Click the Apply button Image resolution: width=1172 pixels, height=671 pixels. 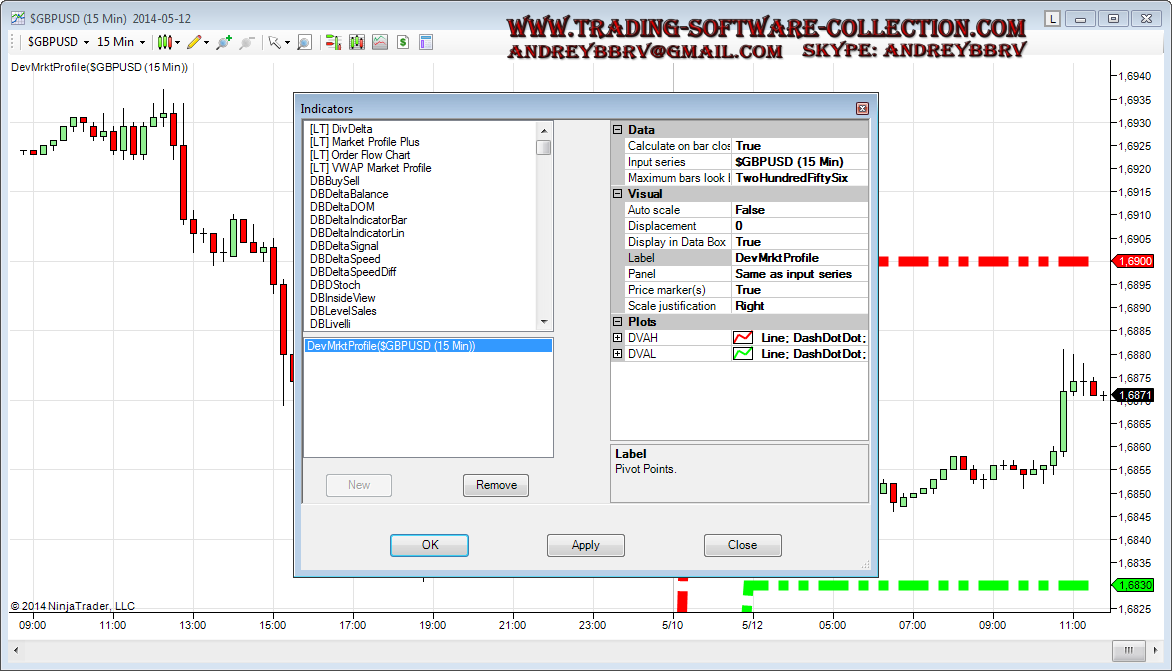pos(585,545)
